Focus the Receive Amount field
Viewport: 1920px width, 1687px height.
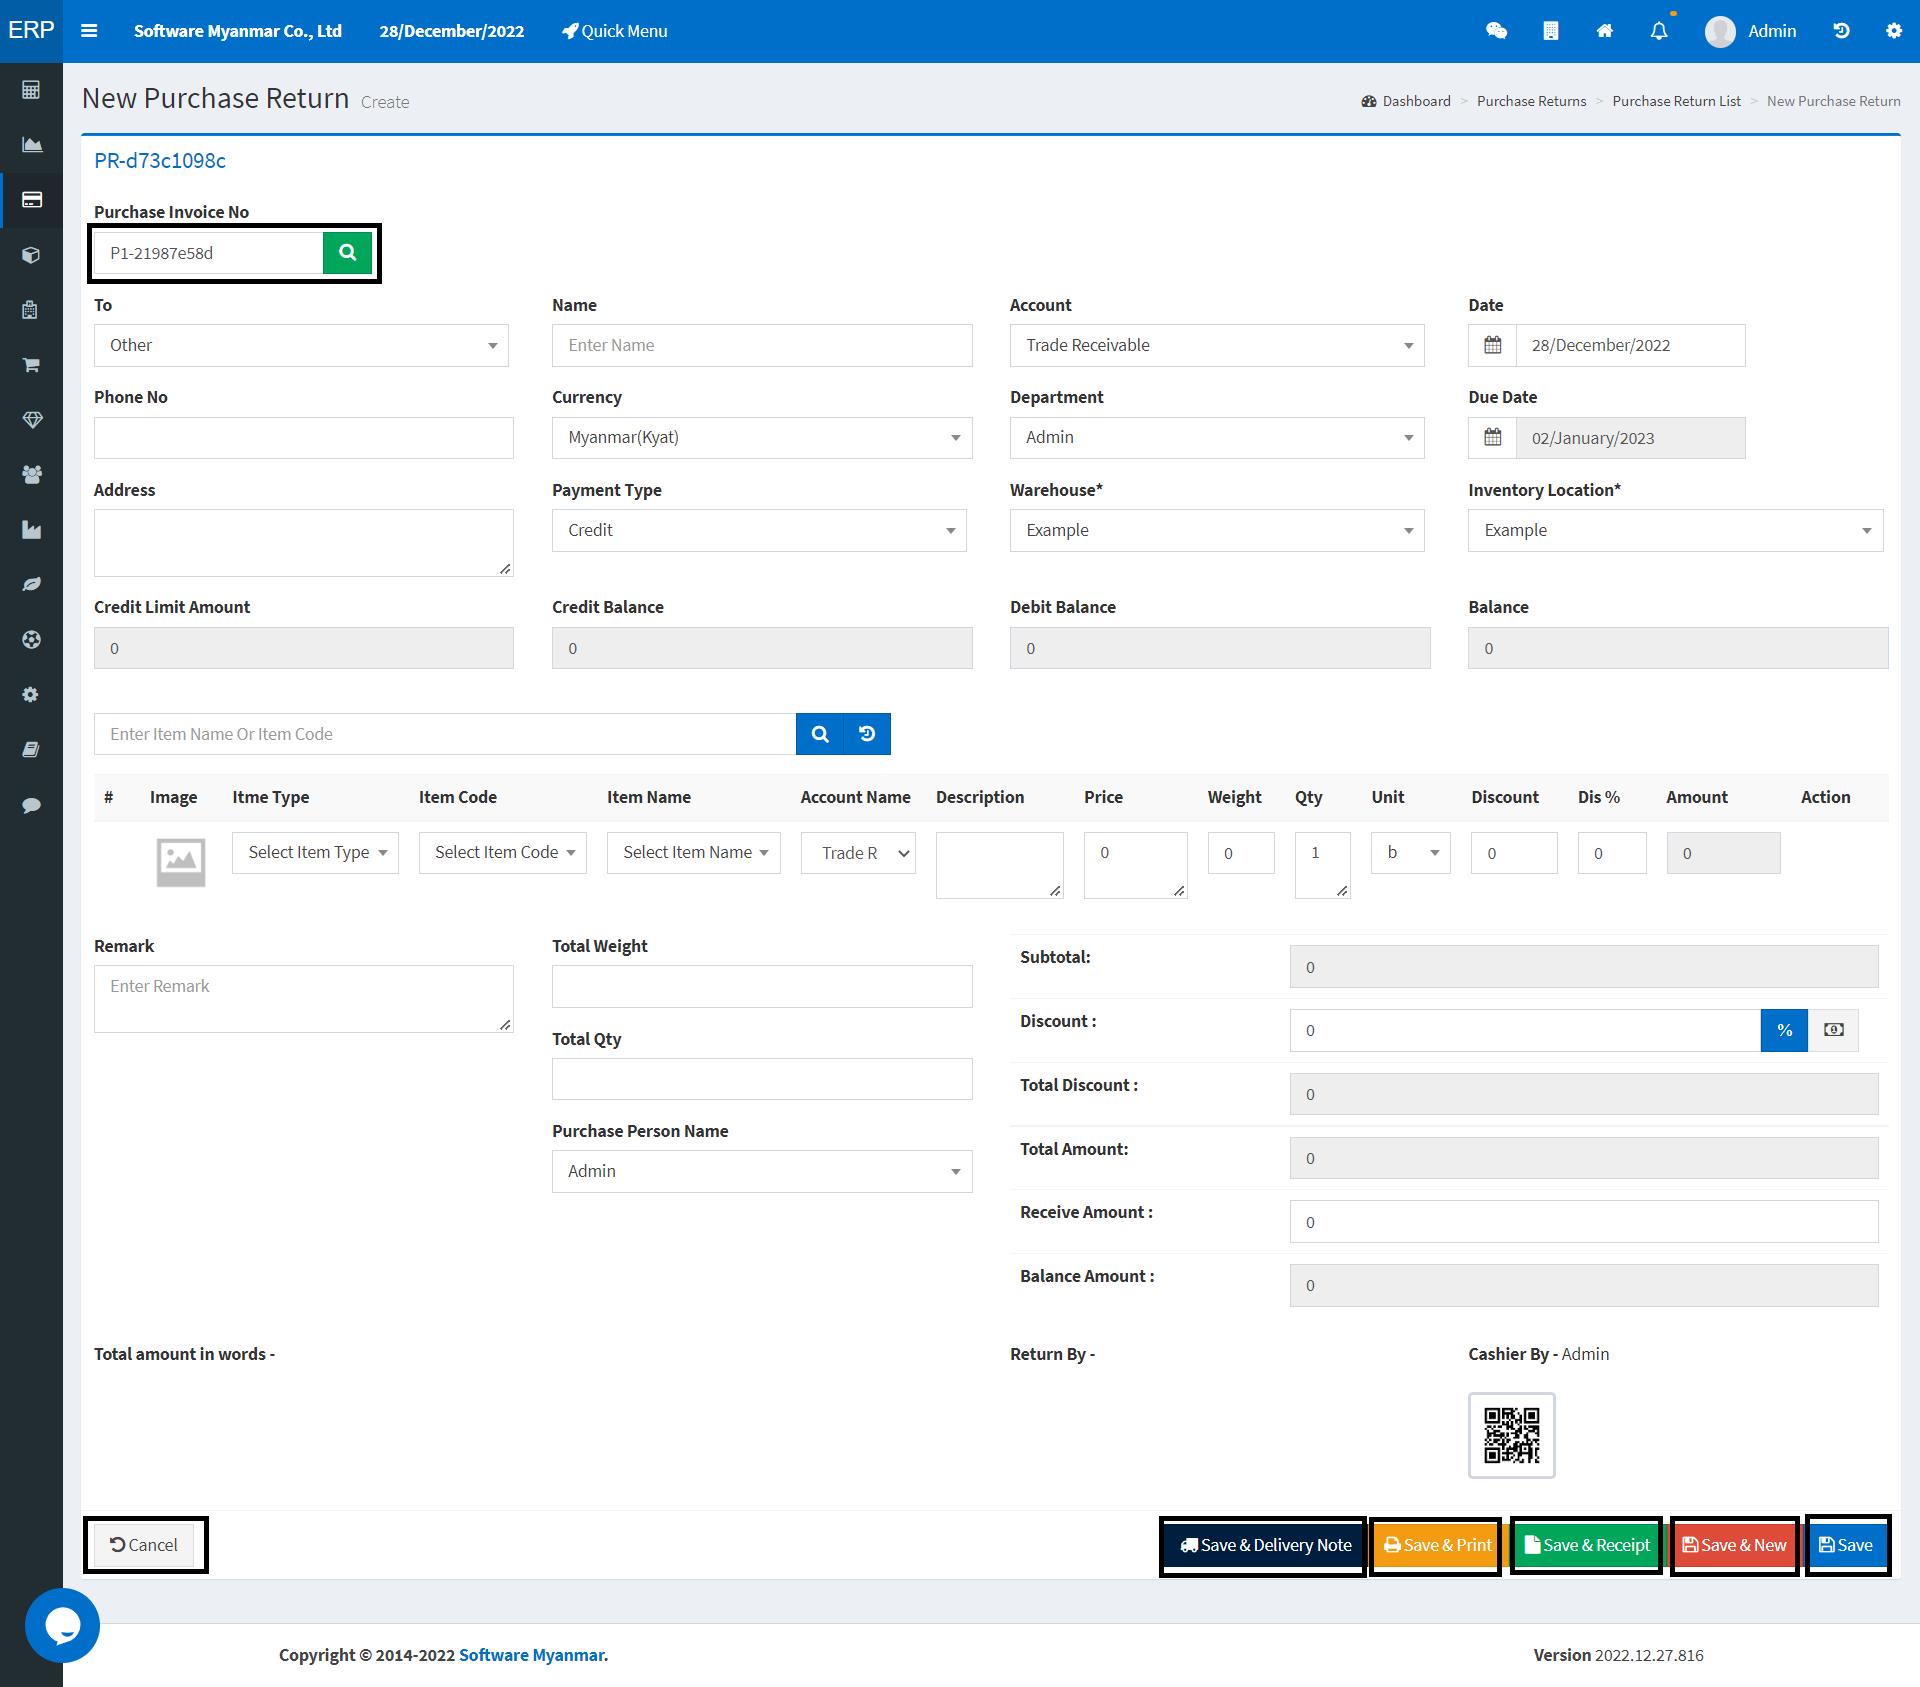click(1584, 1222)
